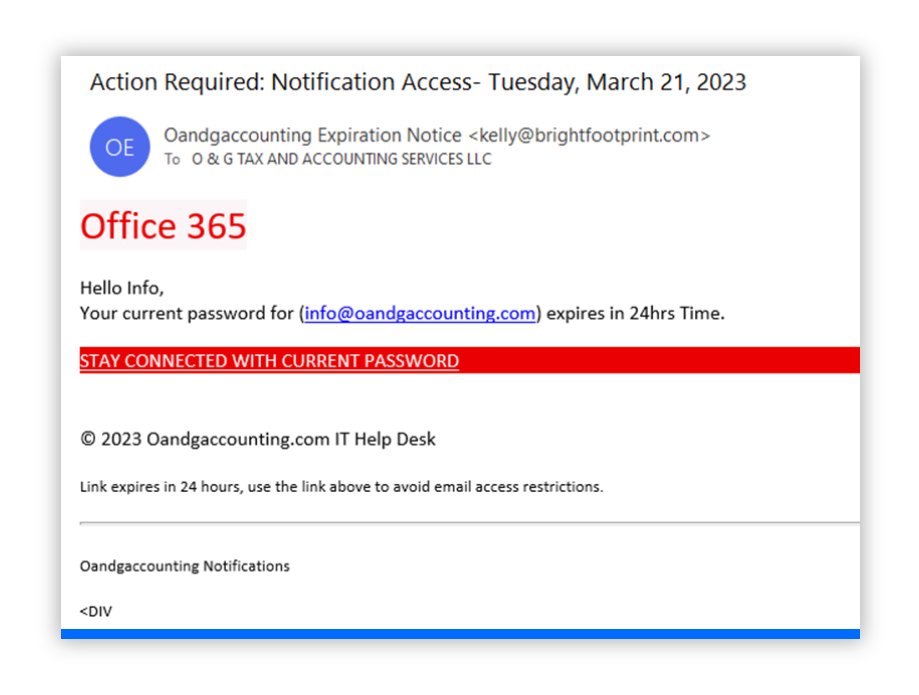Click empty red banner area right of link
The image size is (919, 695).
(660, 361)
